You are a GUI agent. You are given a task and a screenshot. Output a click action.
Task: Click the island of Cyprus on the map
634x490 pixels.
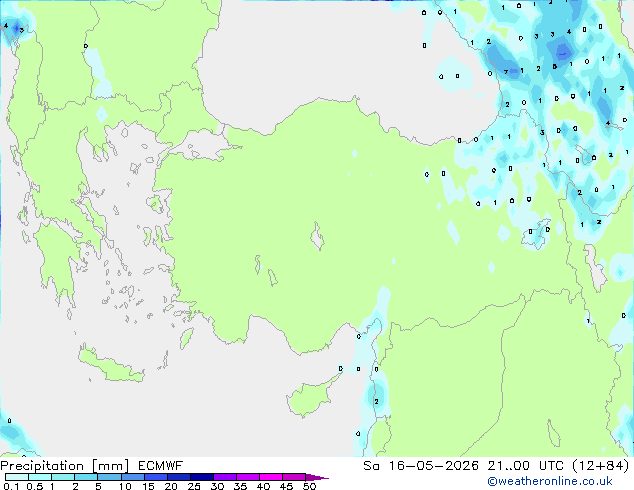click(311, 397)
